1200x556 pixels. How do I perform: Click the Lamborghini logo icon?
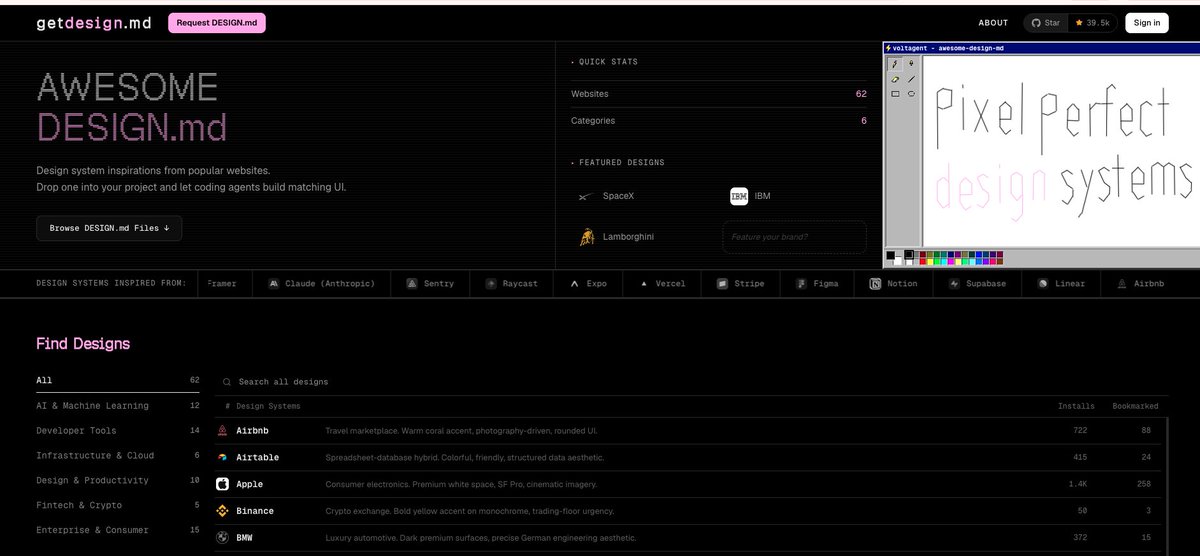pos(587,237)
